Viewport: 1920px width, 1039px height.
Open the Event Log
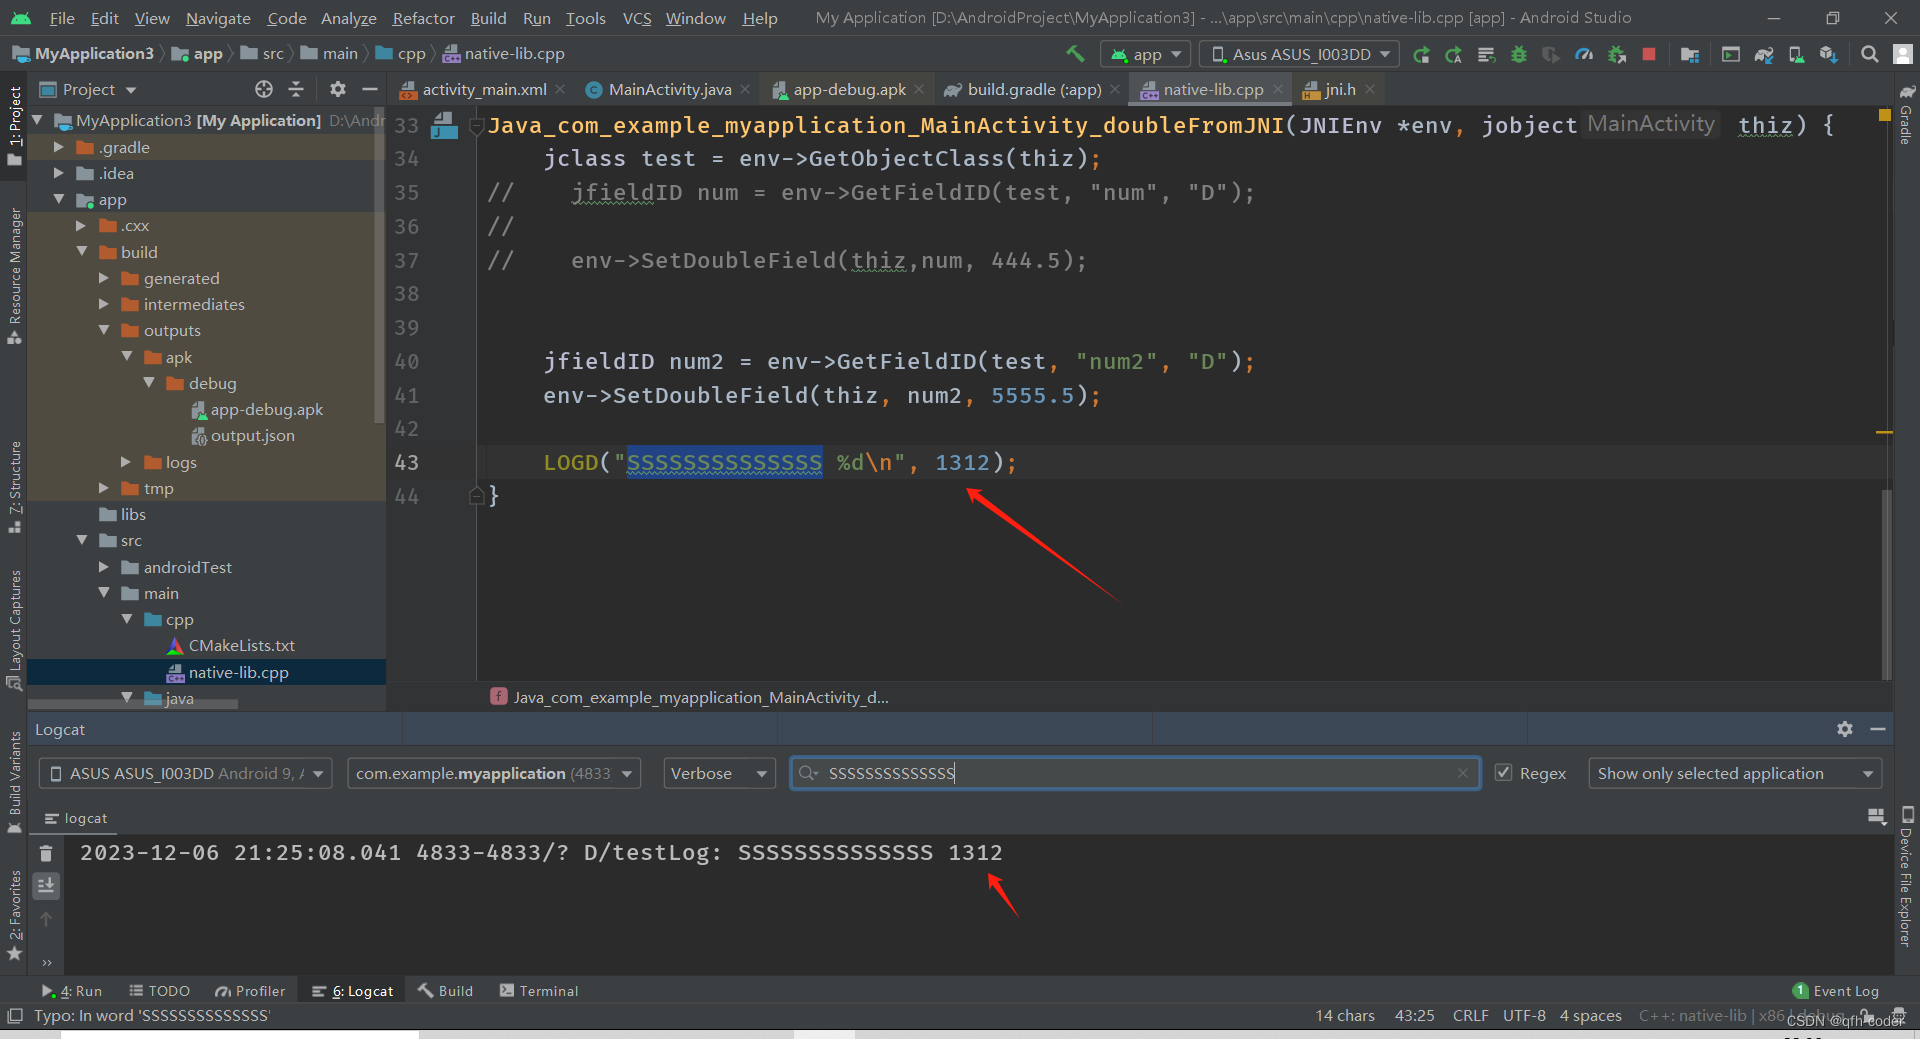(1836, 991)
